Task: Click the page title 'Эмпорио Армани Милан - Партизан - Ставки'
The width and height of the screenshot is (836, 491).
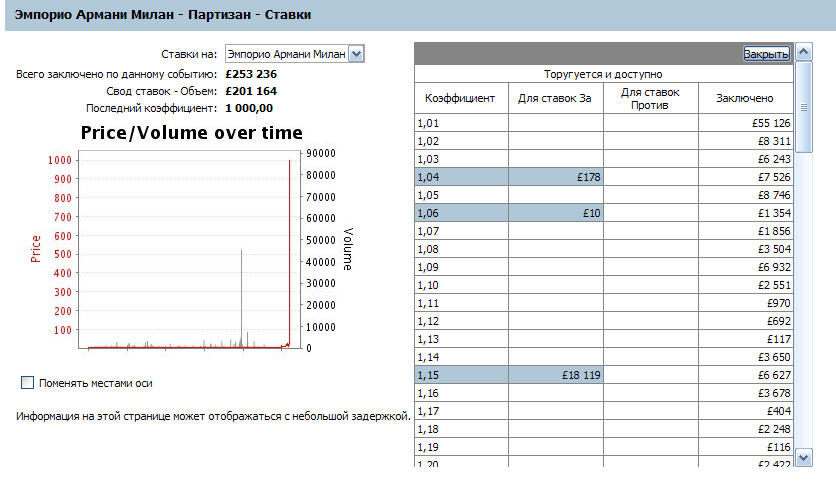Action: click(x=163, y=14)
